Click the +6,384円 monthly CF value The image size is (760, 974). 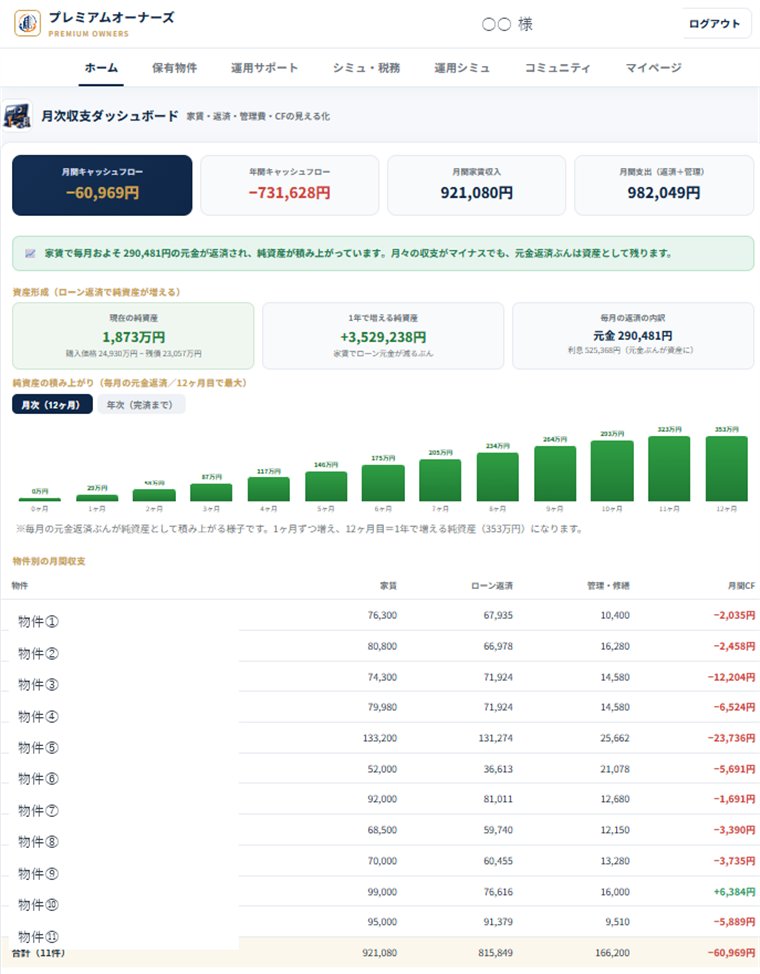tap(735, 891)
